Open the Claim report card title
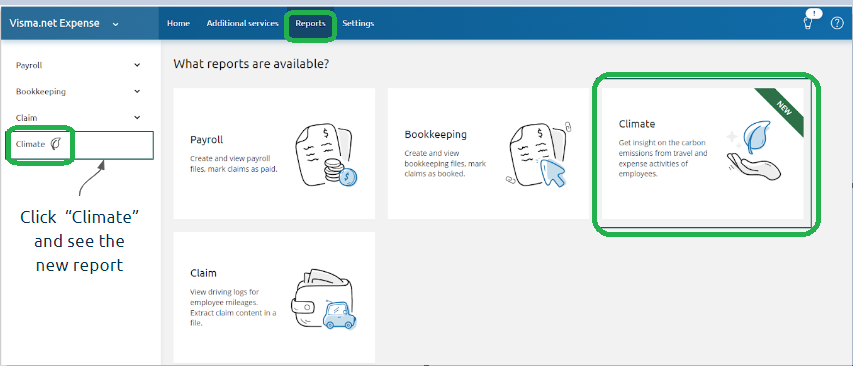This screenshot has width=853, height=366. pyautogui.click(x=203, y=273)
